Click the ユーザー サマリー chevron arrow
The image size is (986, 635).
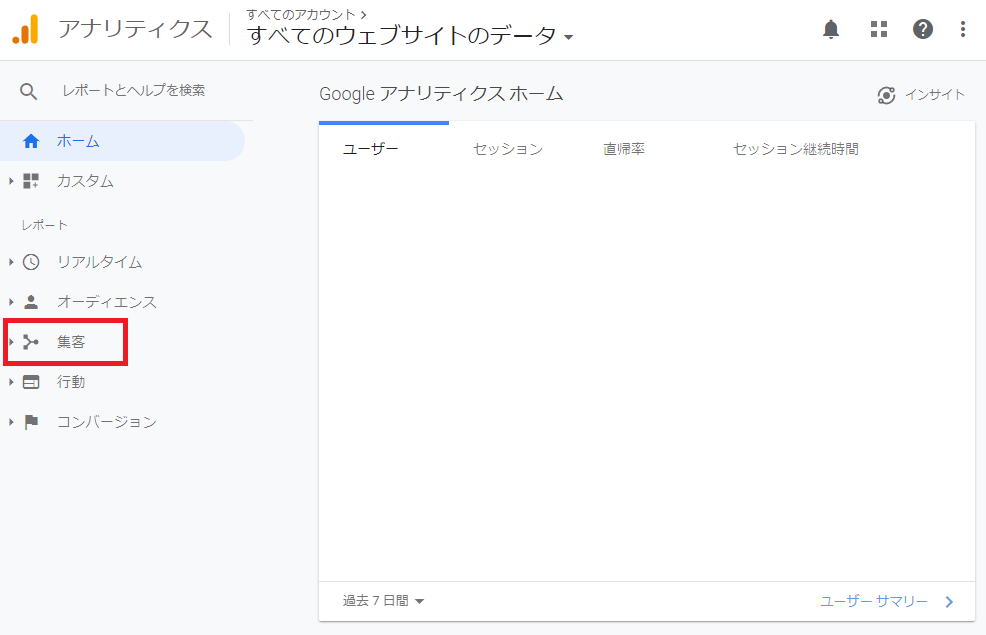[x=949, y=602]
